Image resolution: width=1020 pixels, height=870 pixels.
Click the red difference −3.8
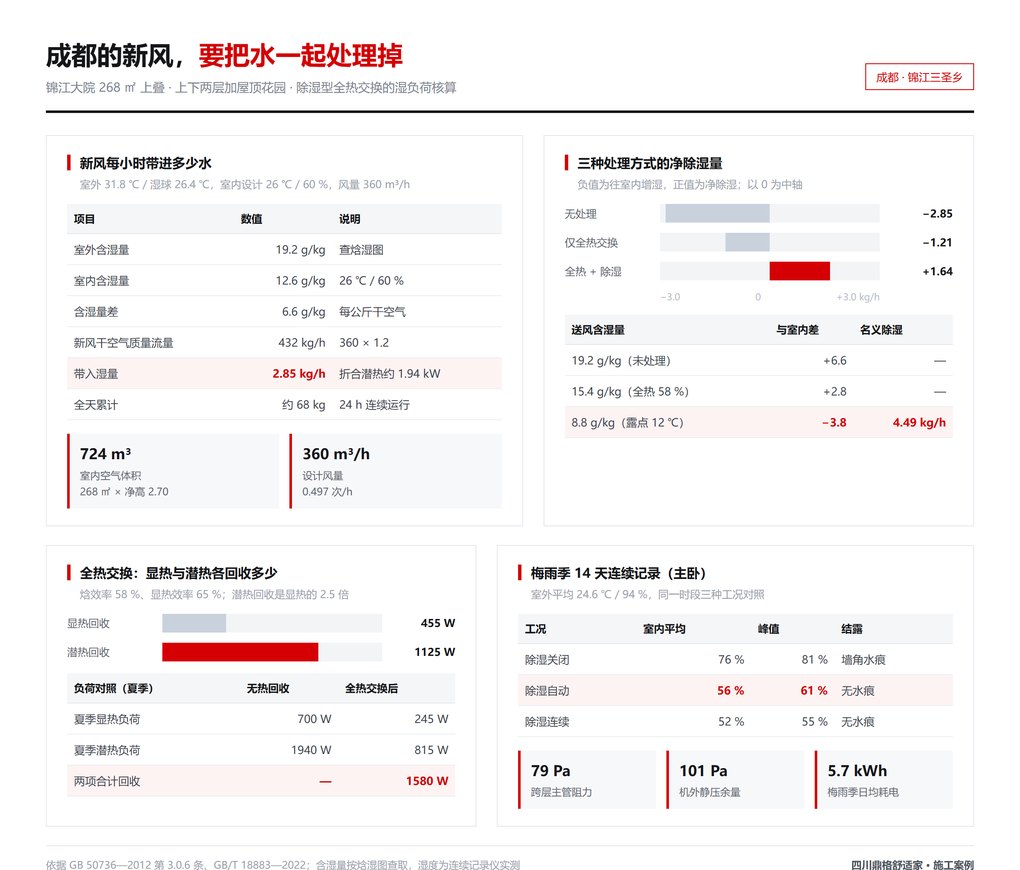(x=834, y=422)
